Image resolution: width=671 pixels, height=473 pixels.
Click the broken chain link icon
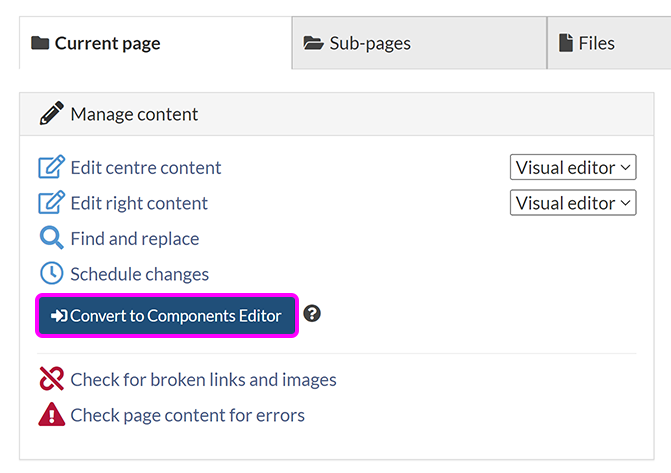(x=51, y=379)
